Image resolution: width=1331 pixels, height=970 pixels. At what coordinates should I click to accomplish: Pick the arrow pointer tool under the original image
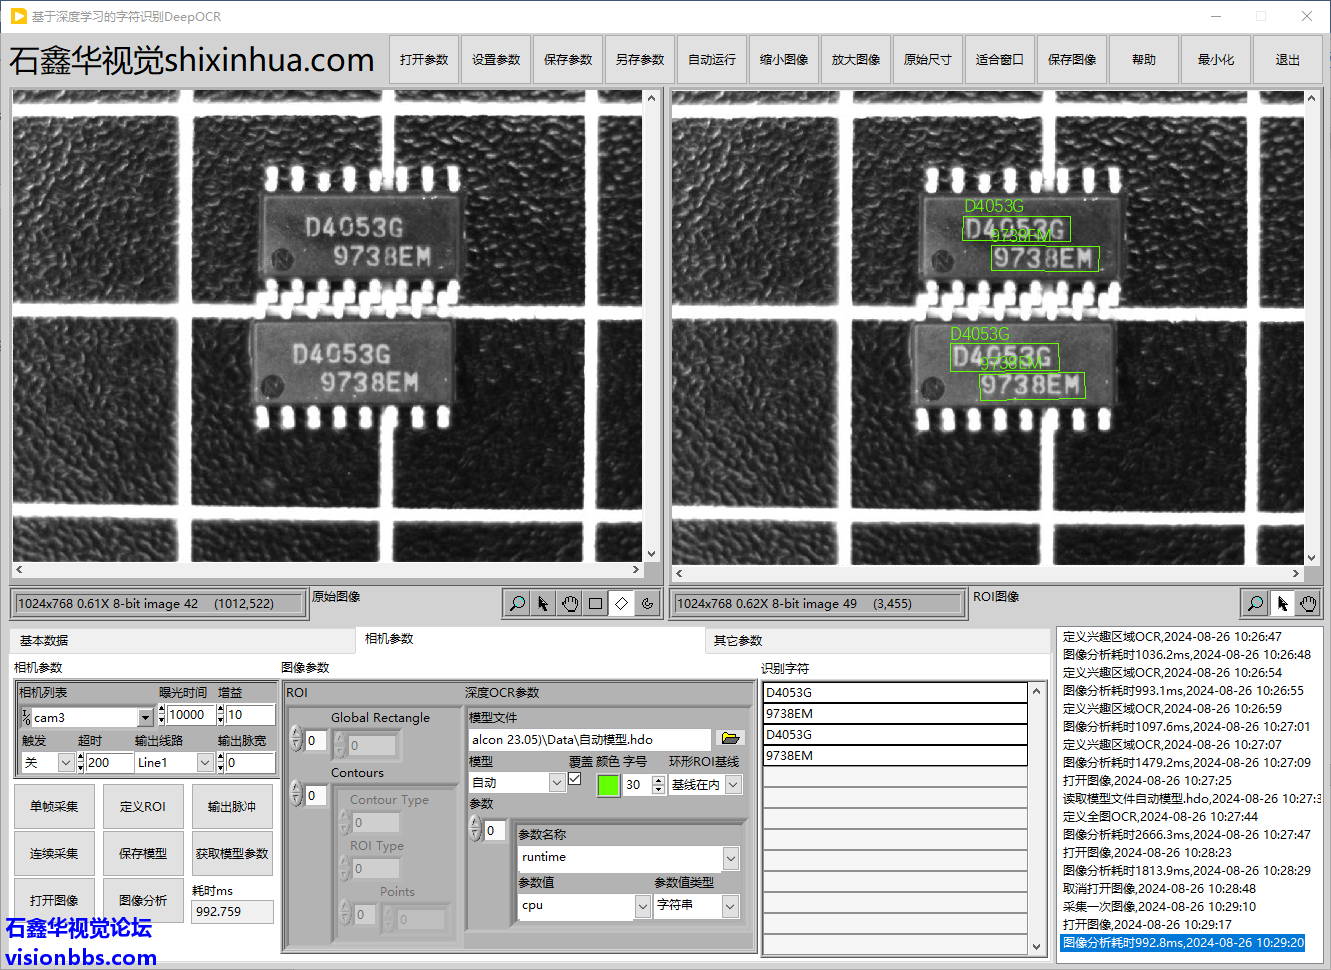[543, 603]
